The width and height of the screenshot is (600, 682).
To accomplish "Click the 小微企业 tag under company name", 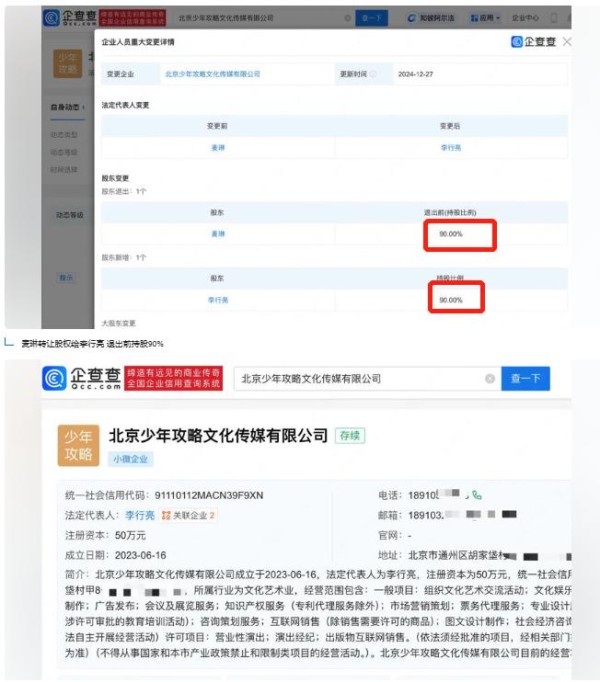I will coord(131,459).
